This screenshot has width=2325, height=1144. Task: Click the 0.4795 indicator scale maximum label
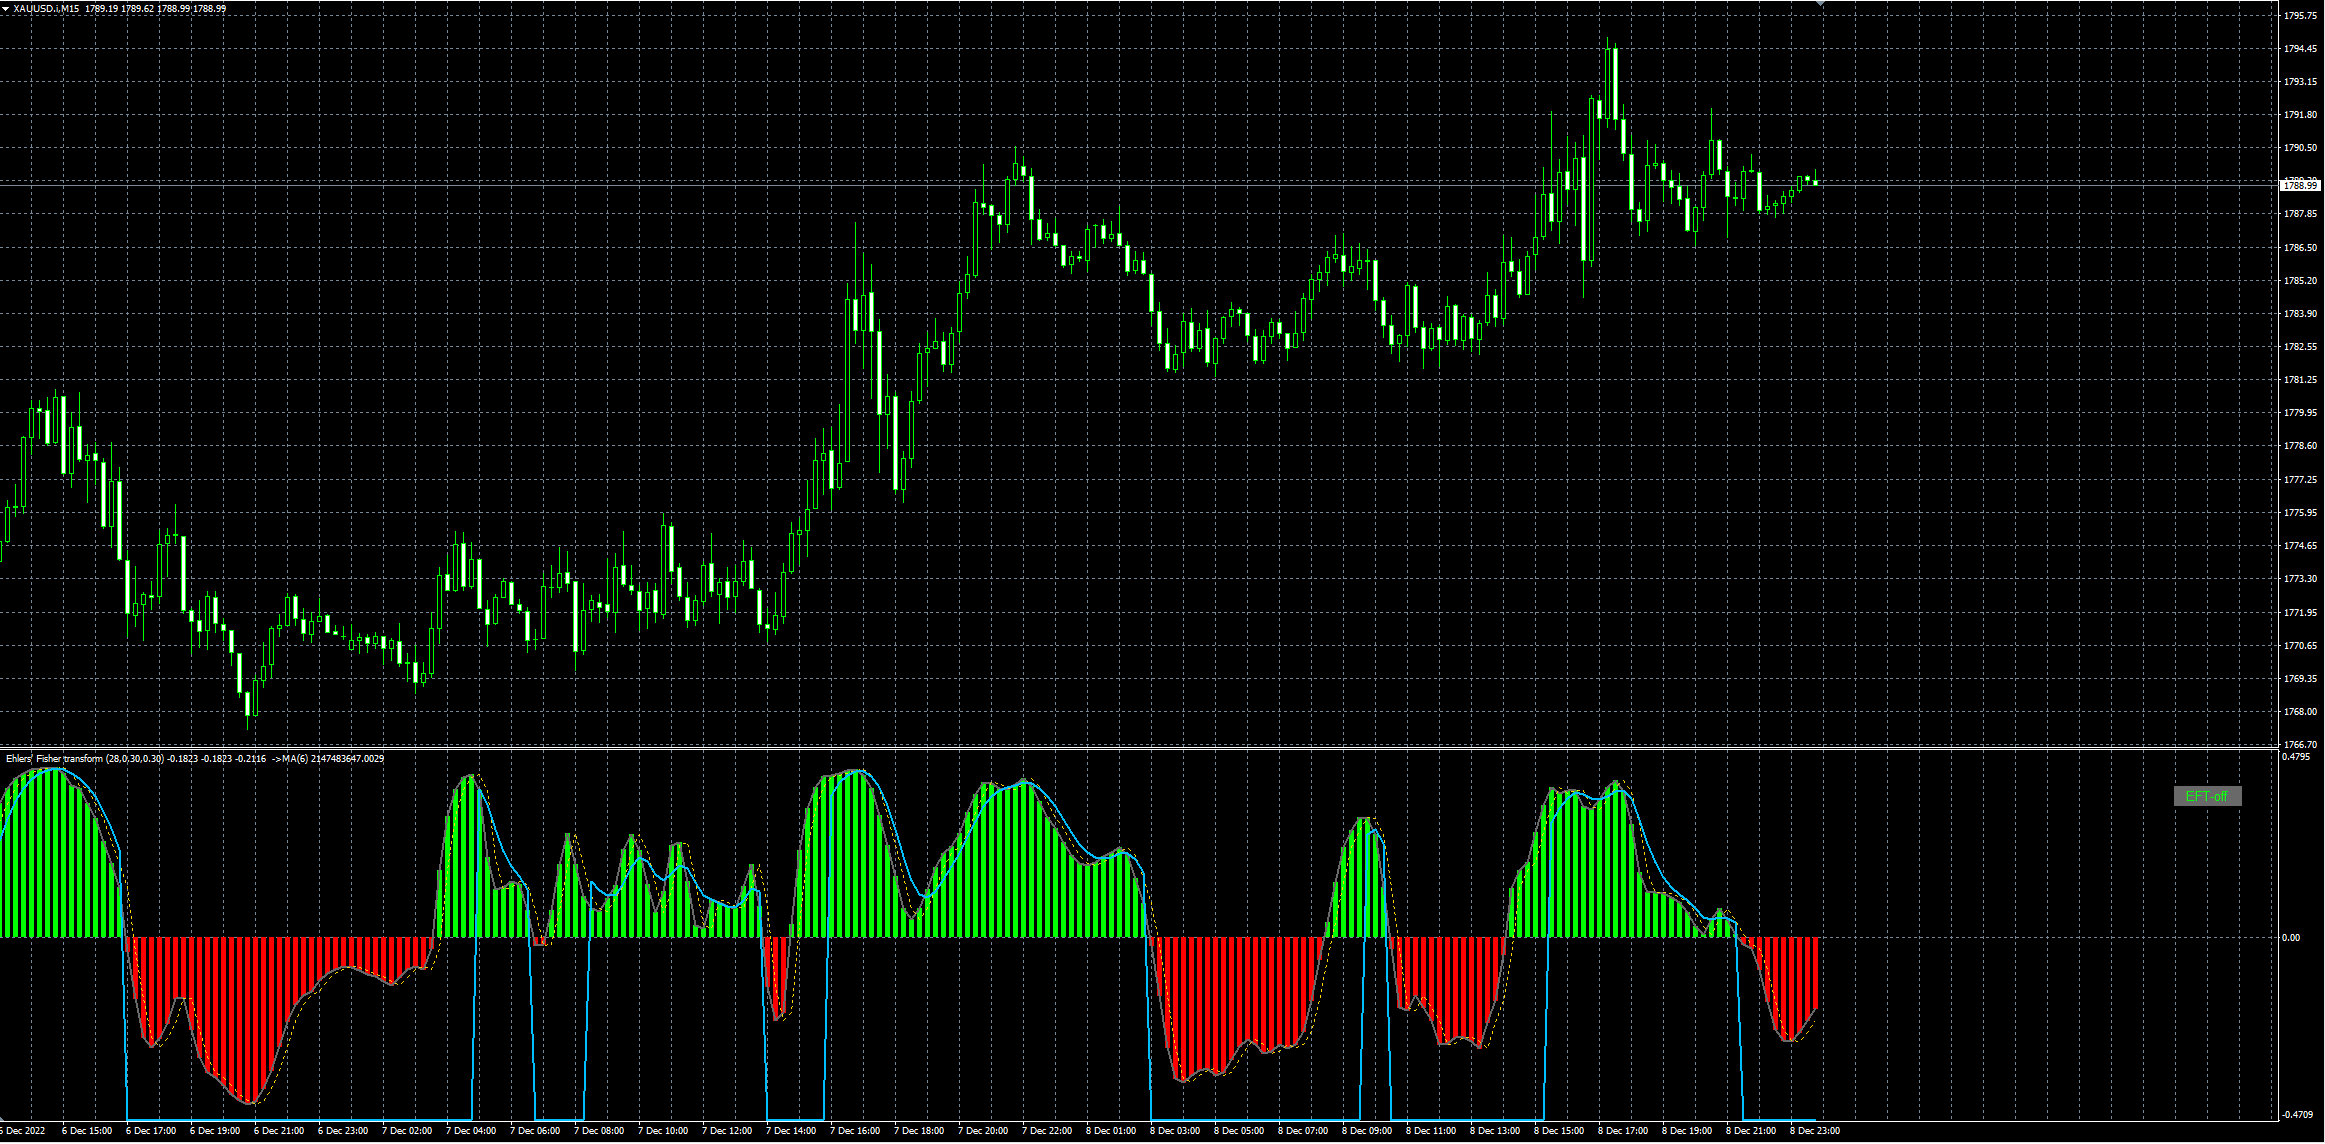[x=2296, y=757]
